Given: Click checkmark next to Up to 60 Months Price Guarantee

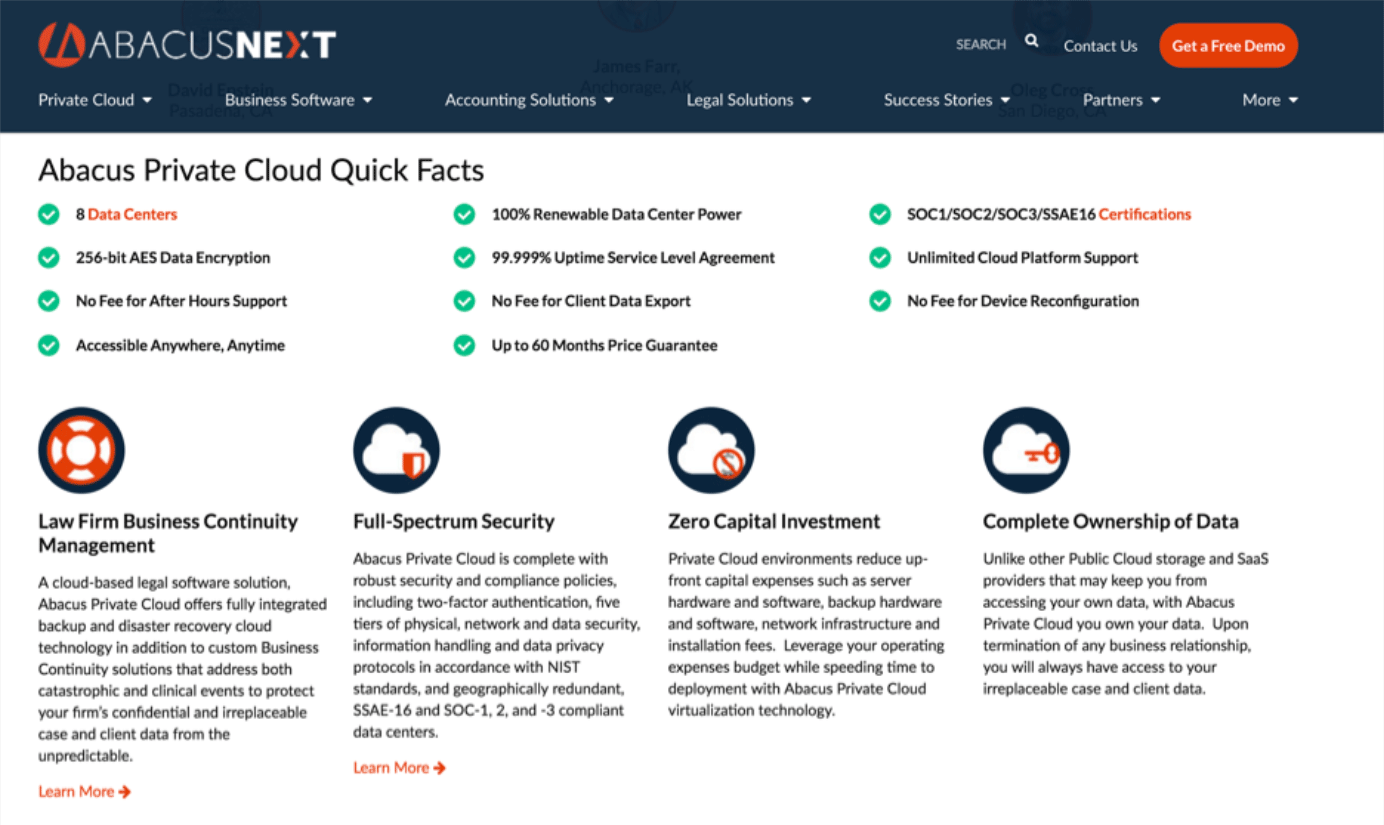Looking at the screenshot, I should tap(464, 345).
